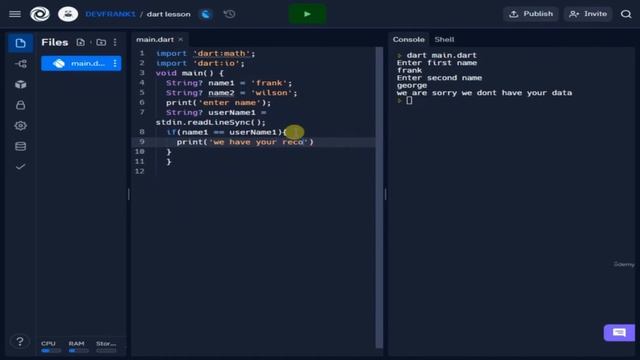Click line number 12 in the gutter
This screenshot has height=360, width=640.
[x=140, y=171]
